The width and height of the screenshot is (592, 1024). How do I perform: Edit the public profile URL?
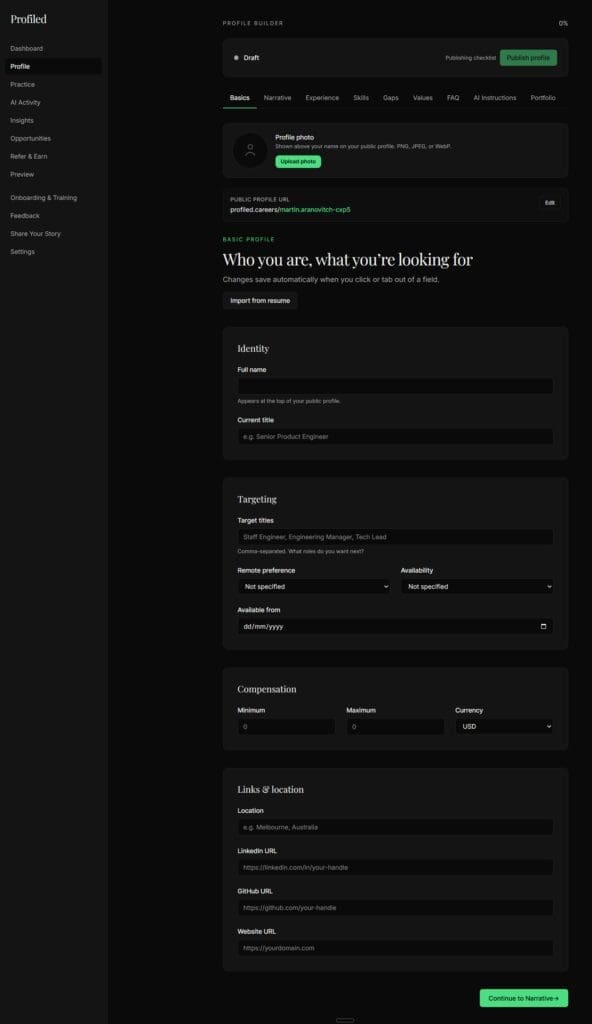point(550,203)
